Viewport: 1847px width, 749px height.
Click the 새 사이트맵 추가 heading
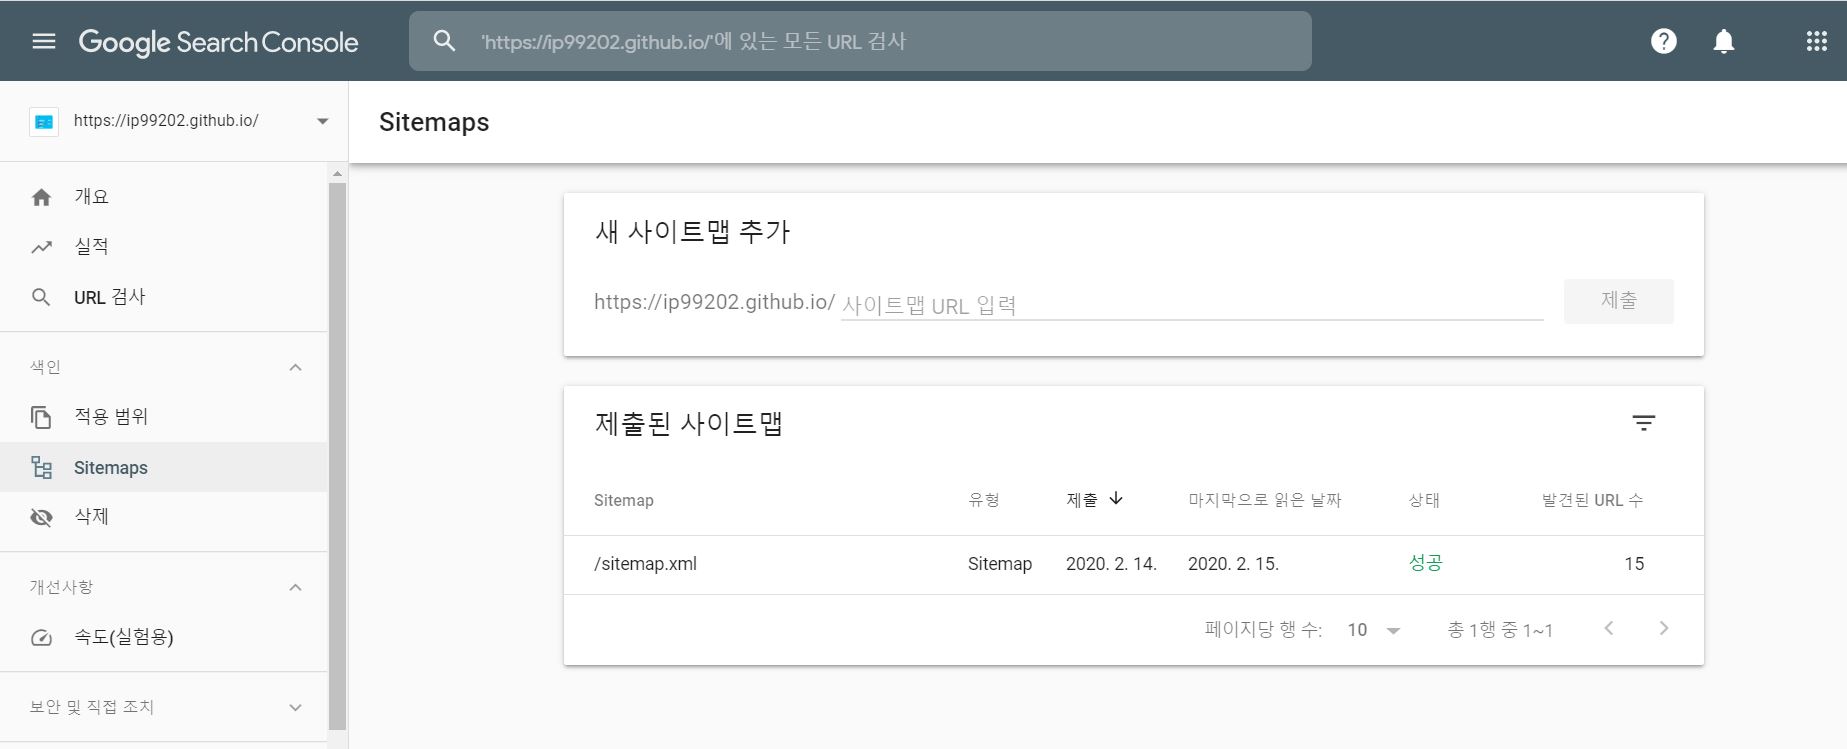692,232
